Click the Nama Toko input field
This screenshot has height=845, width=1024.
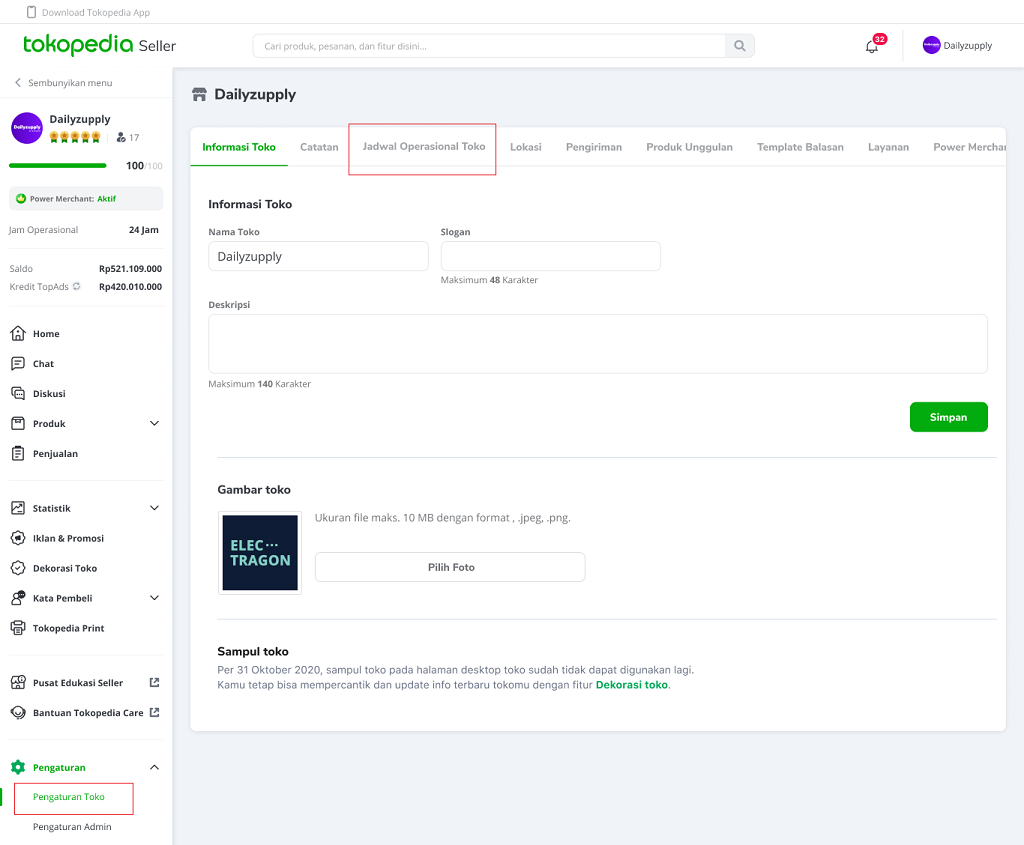click(x=318, y=256)
